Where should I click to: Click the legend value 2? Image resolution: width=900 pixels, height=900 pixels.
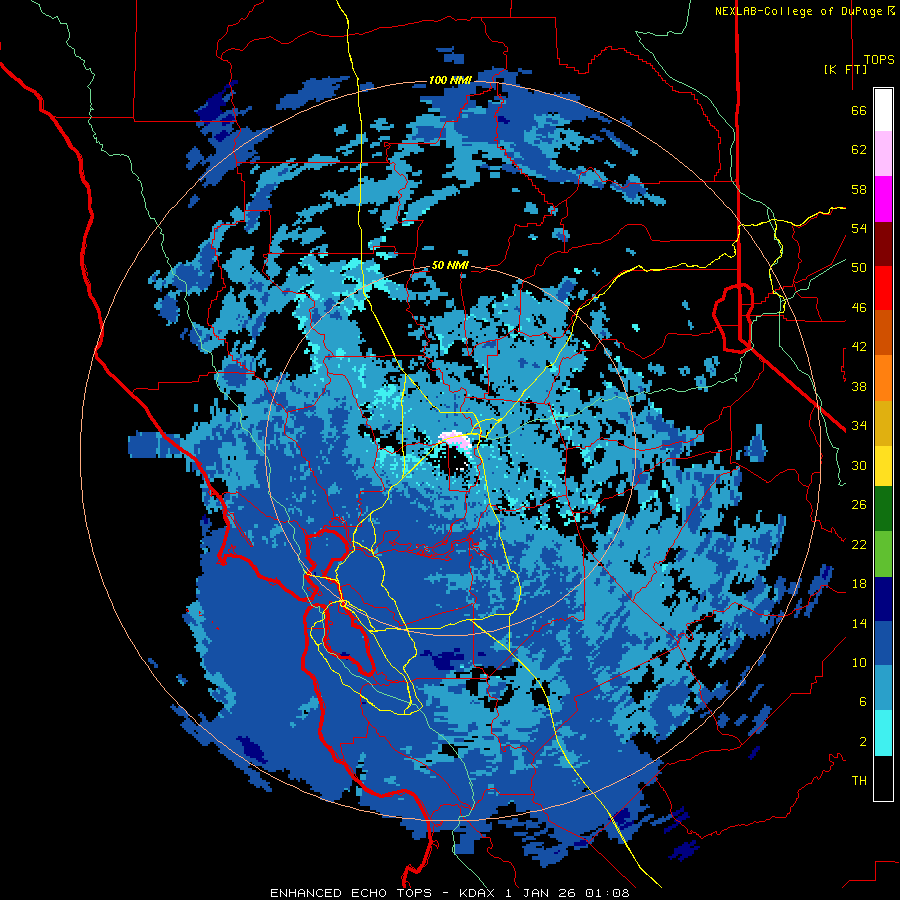(x=863, y=742)
